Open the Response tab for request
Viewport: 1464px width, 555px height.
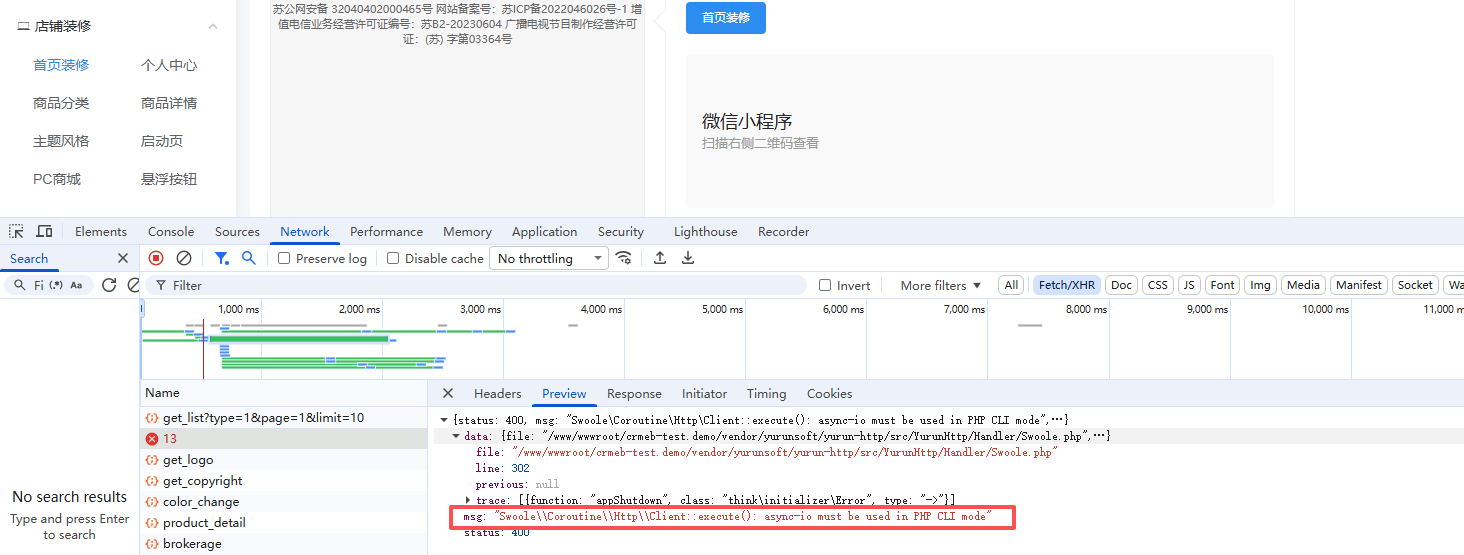coord(634,394)
